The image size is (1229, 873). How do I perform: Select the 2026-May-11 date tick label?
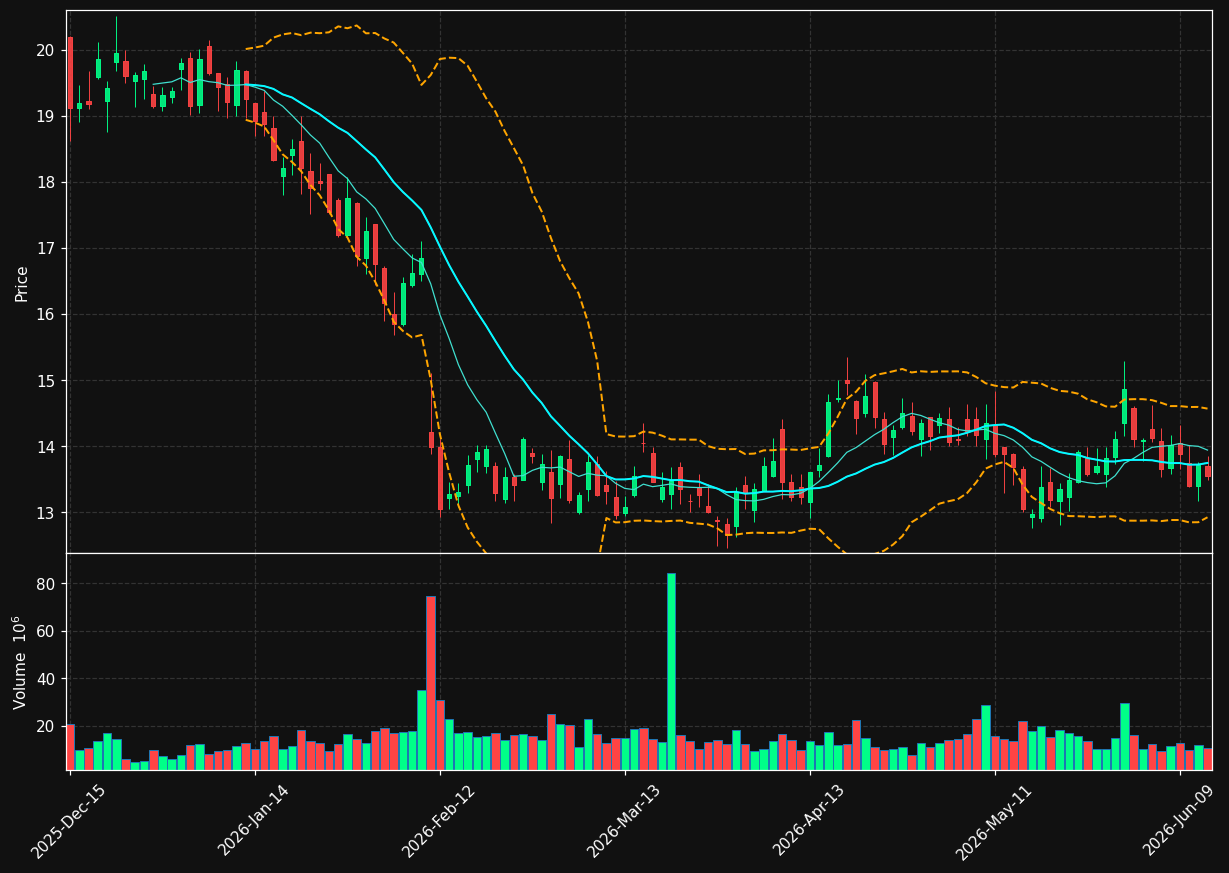[x=994, y=822]
